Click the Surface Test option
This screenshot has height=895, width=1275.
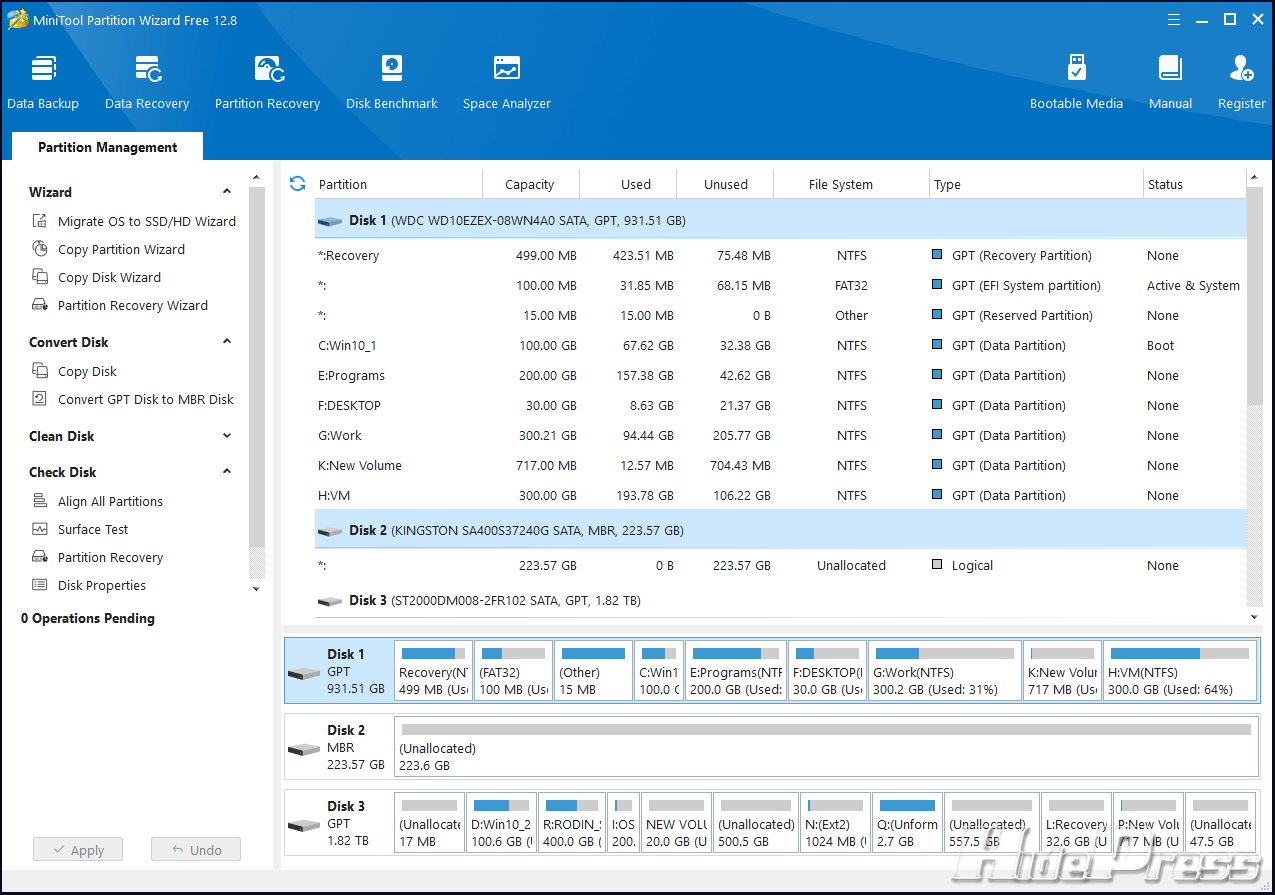[93, 530]
